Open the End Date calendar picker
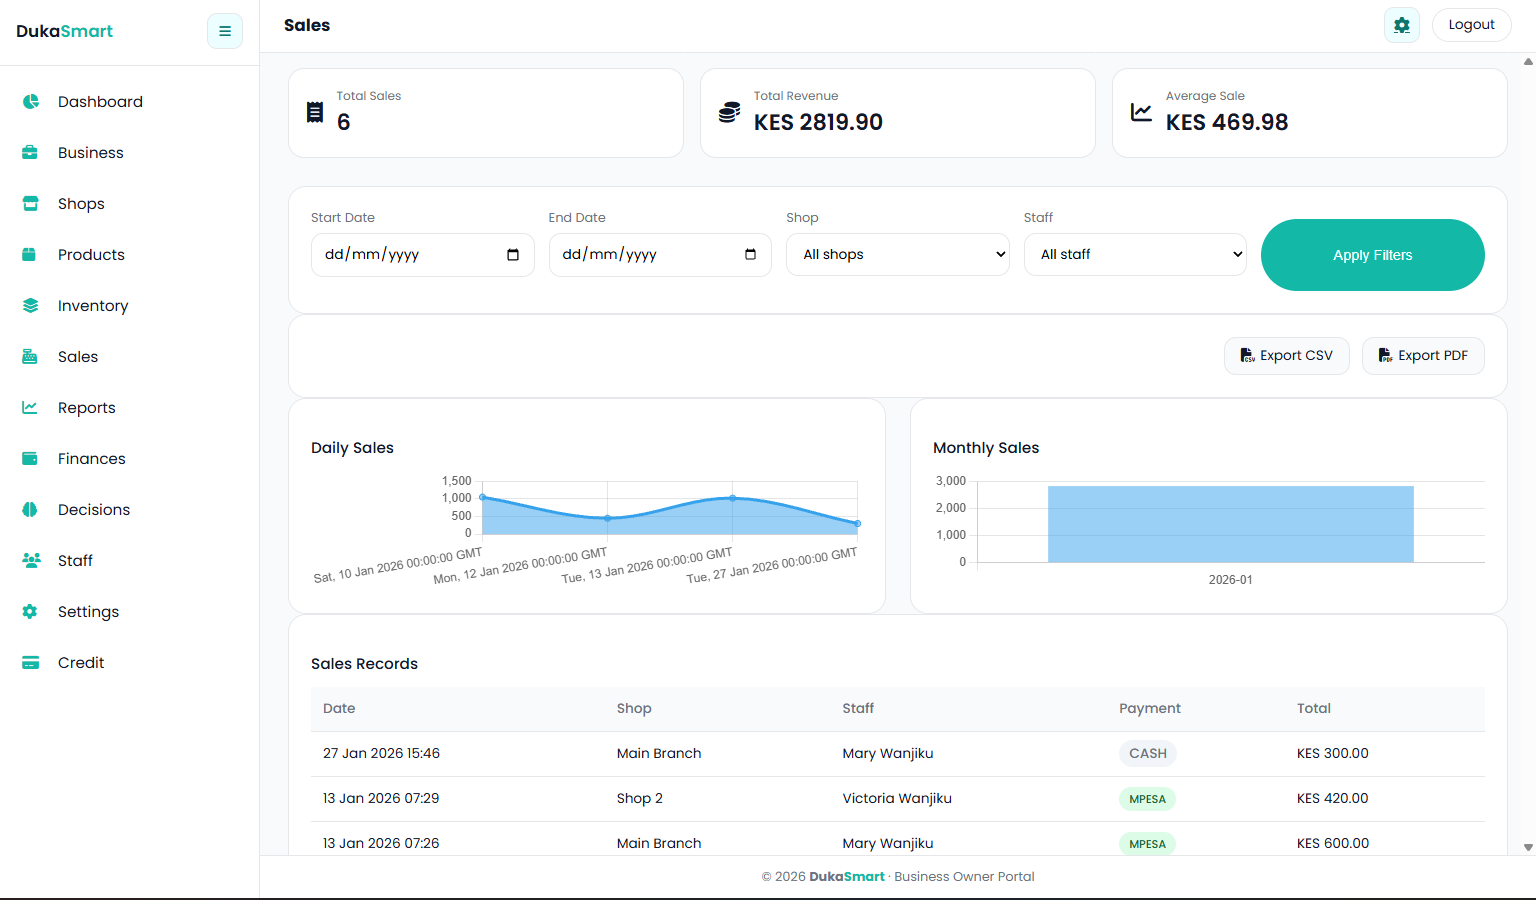This screenshot has width=1536, height=900. [750, 255]
